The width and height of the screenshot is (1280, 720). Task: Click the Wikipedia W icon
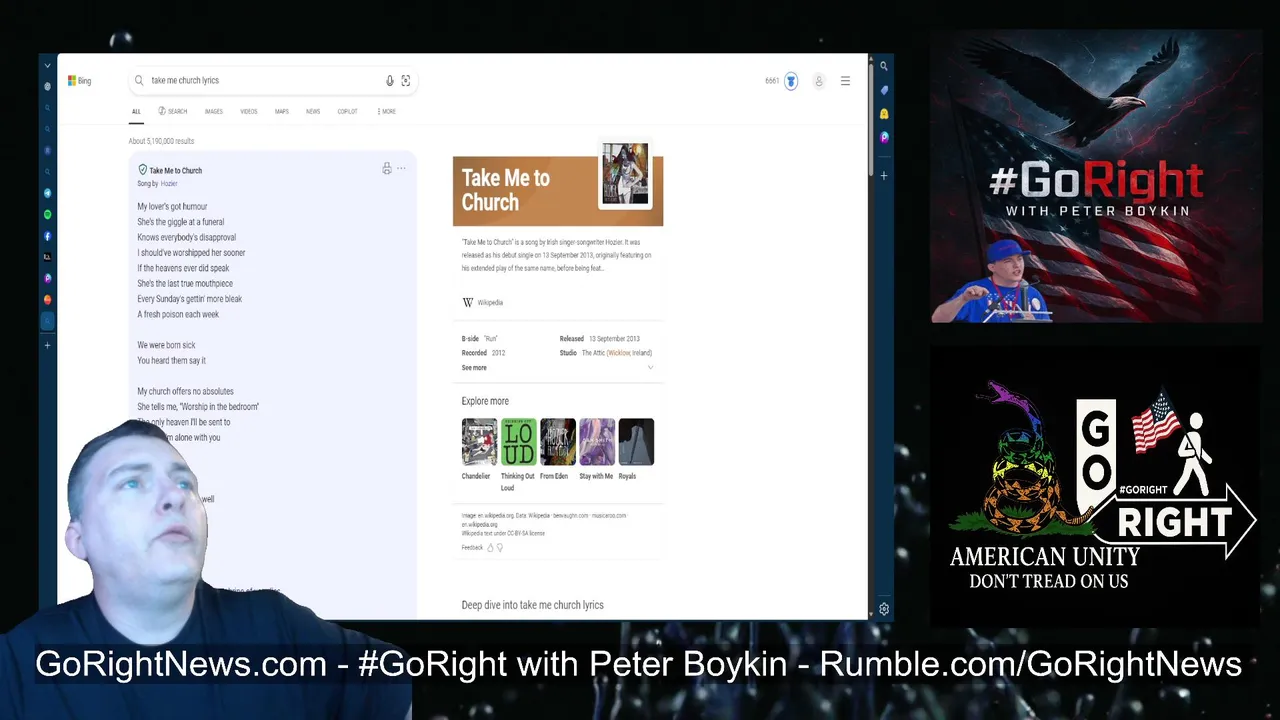point(467,302)
